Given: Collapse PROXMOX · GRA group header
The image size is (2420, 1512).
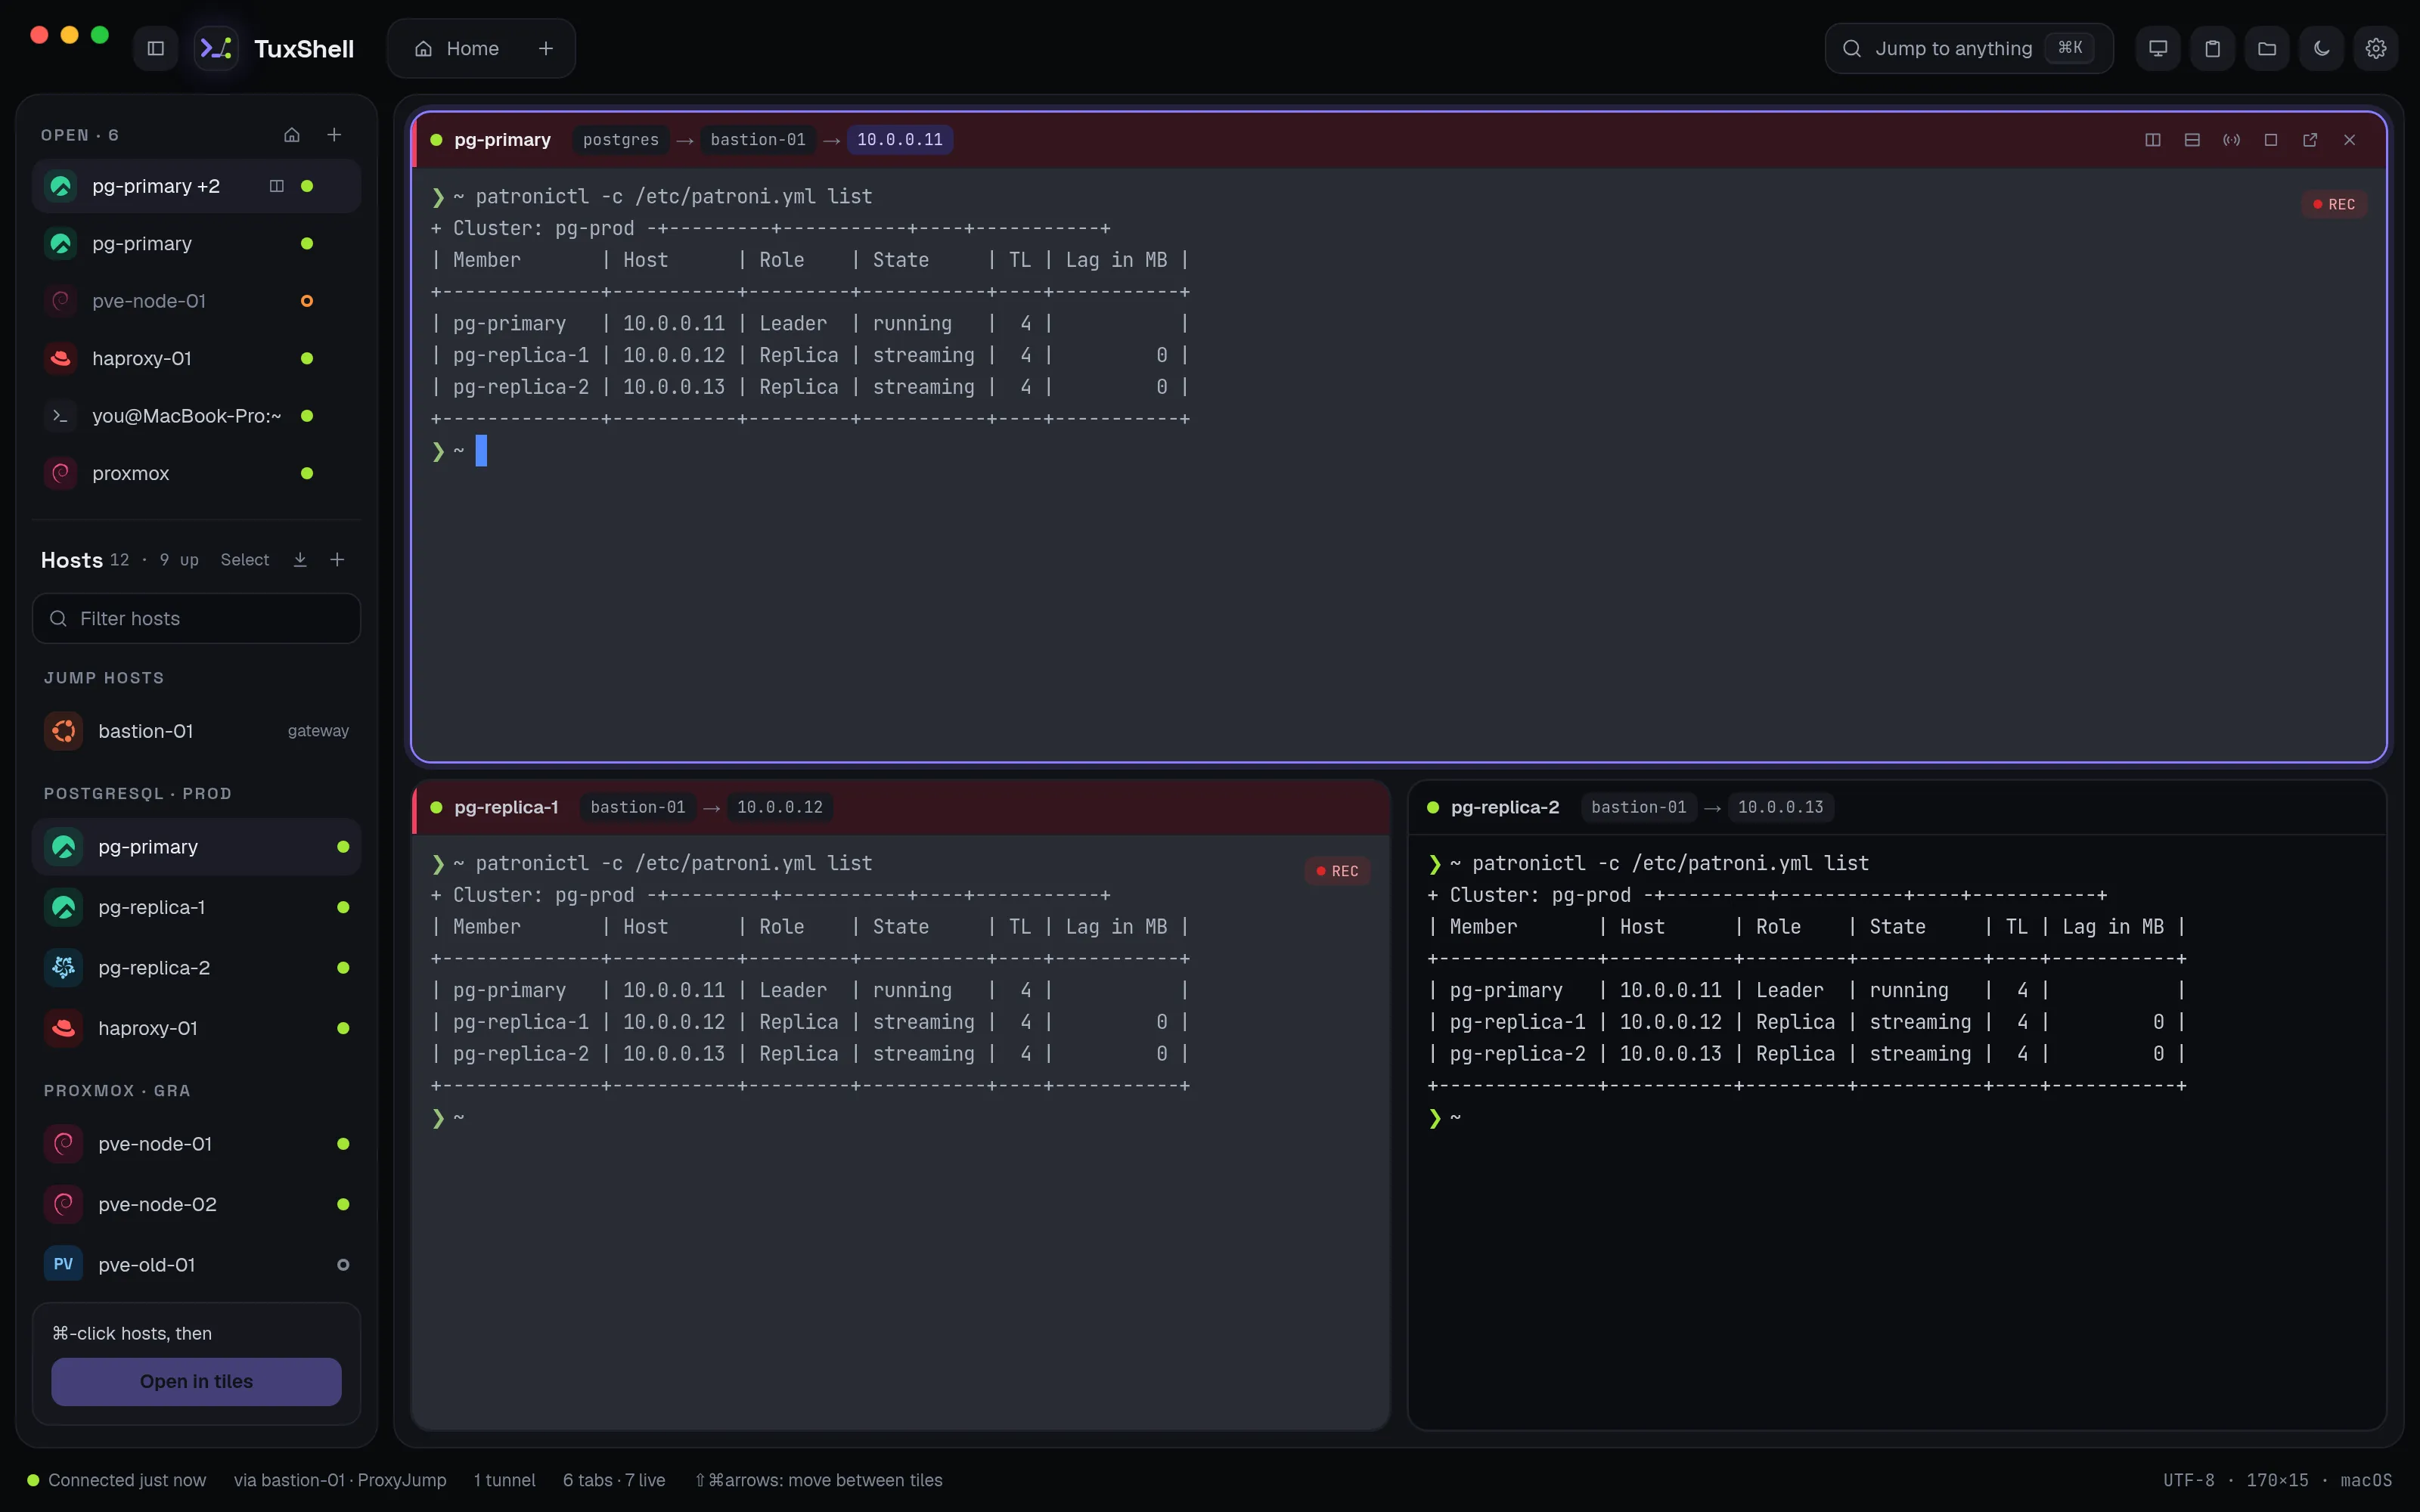Looking at the screenshot, I should click(117, 1091).
